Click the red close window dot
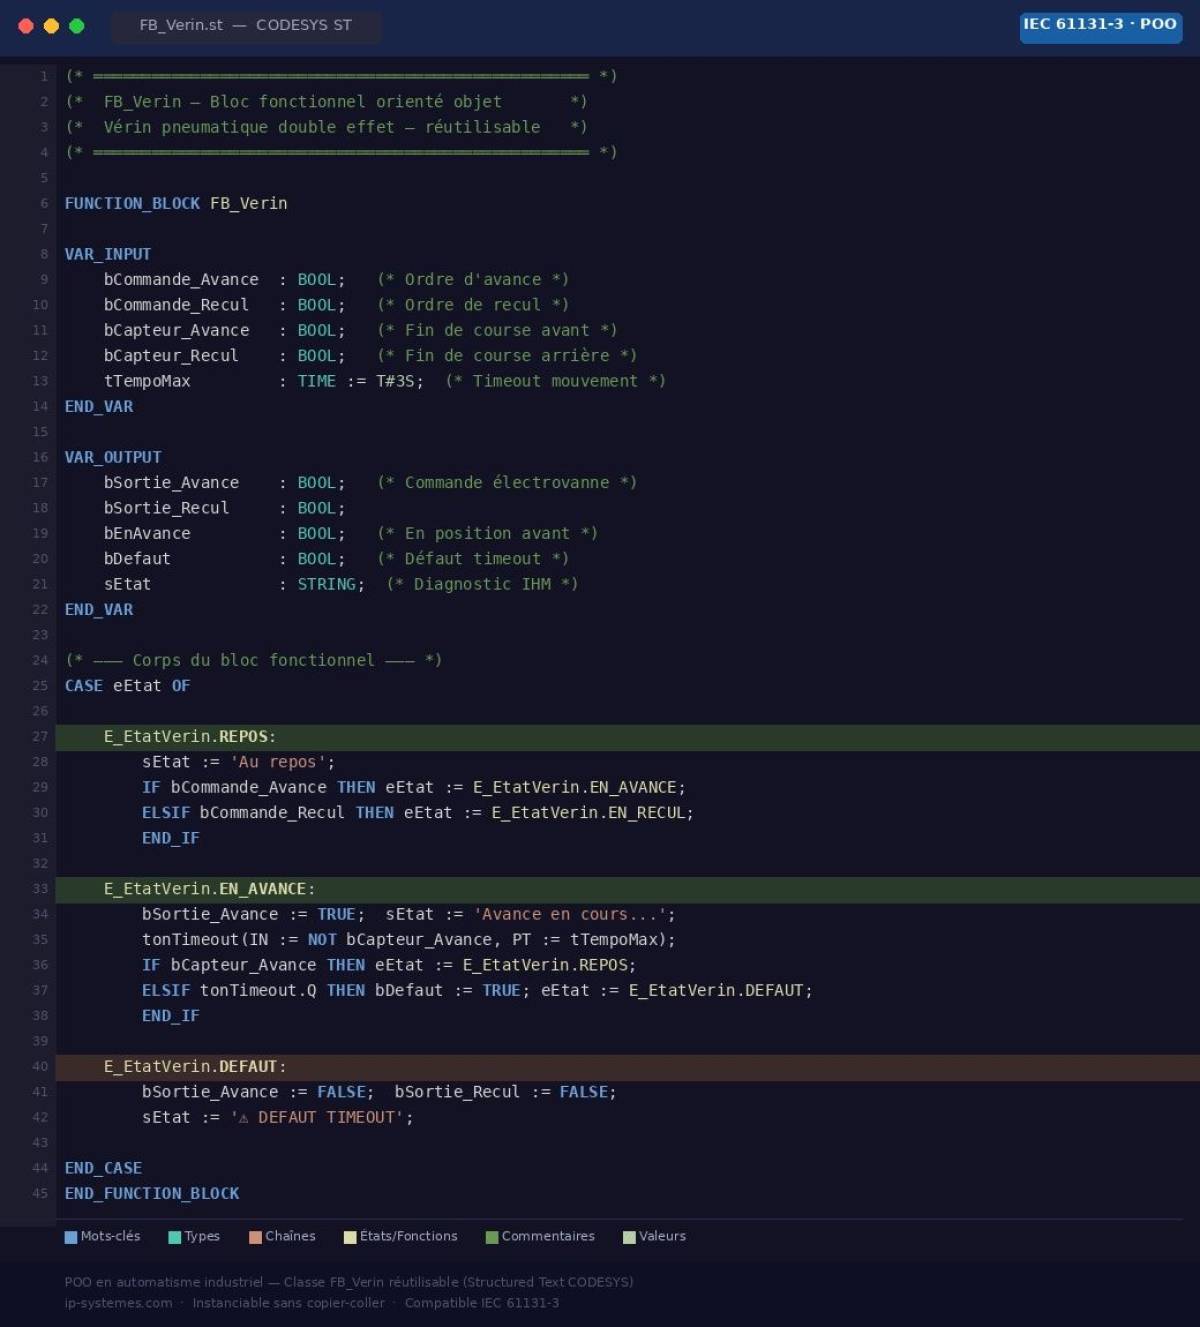Viewport: 1200px width, 1327px height. 26,26
